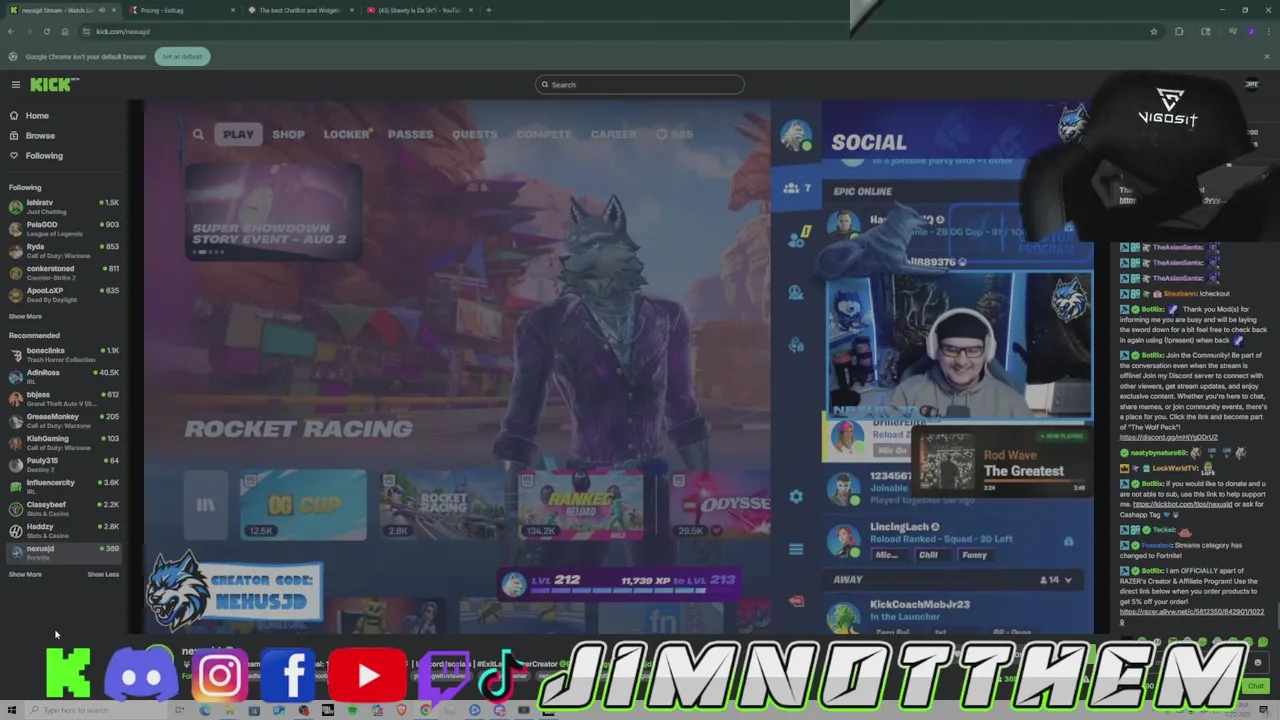The height and width of the screenshot is (720, 1280).
Task: Open ishiratv channel in Following list
Action: (x=64, y=207)
